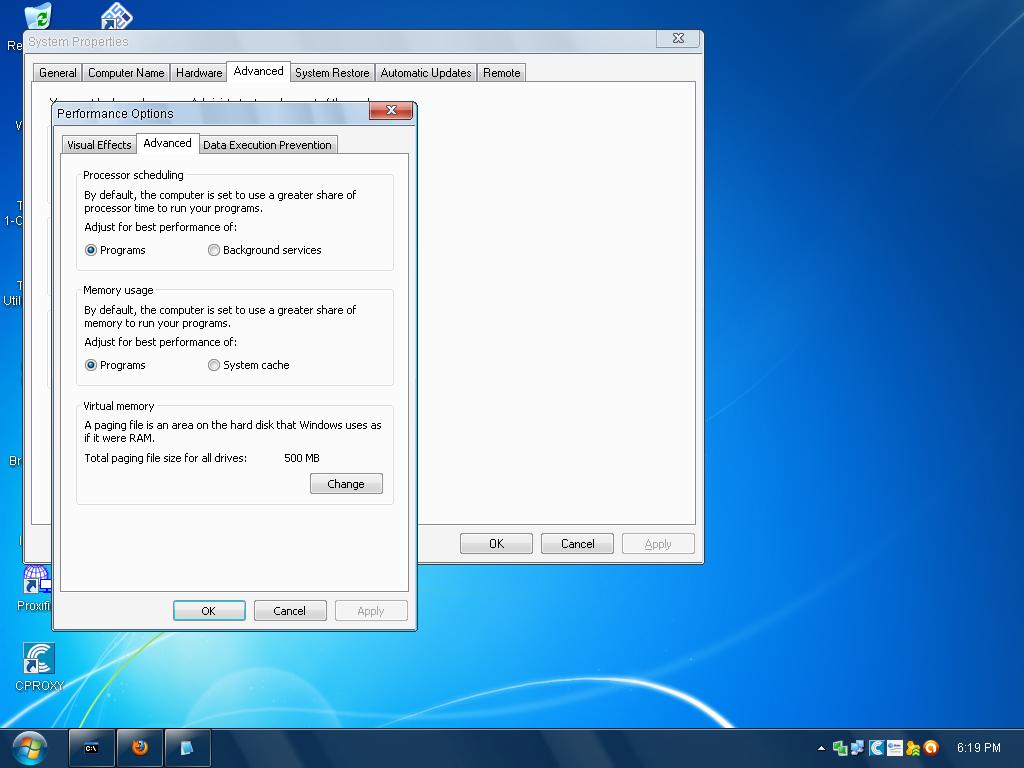Click the taskbar clock showing 6:19 PM

tap(978, 748)
